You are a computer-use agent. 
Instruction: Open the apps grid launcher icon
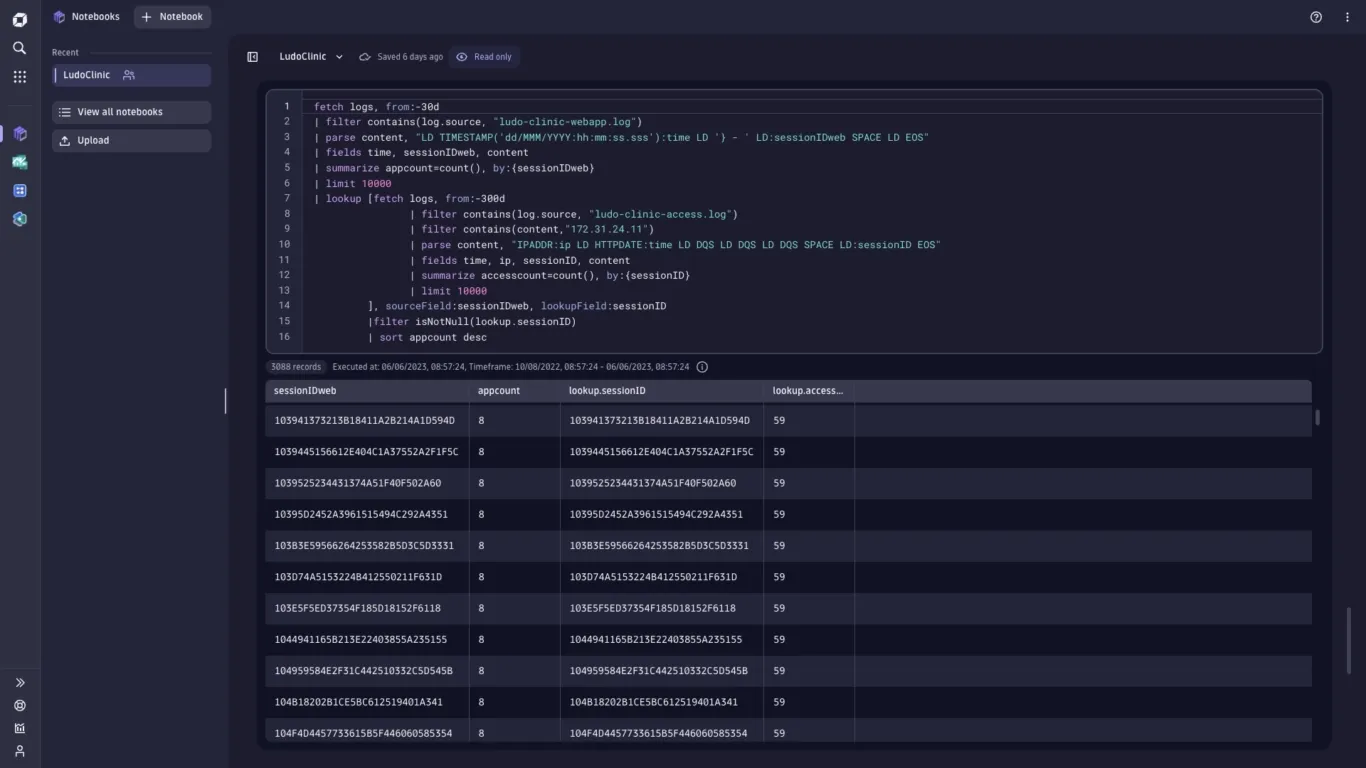[x=19, y=77]
